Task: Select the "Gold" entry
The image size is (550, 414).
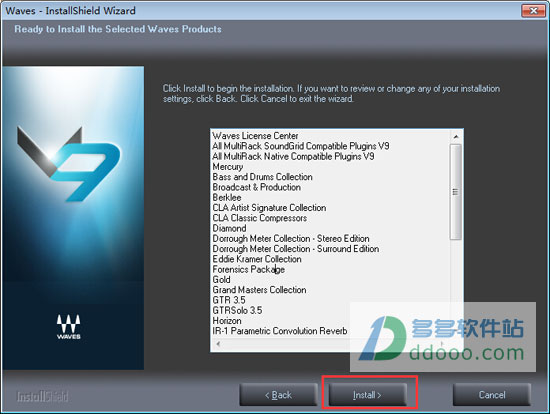Action: (x=221, y=280)
